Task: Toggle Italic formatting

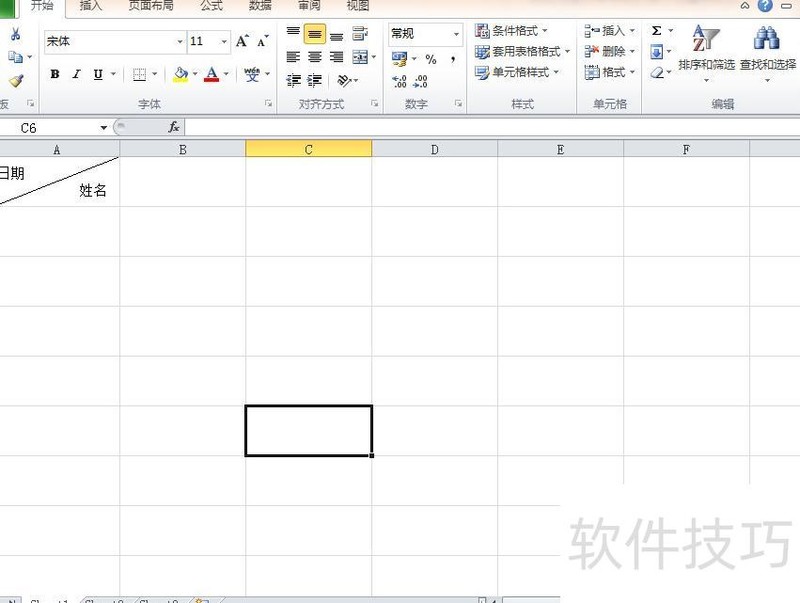Action: [77, 74]
